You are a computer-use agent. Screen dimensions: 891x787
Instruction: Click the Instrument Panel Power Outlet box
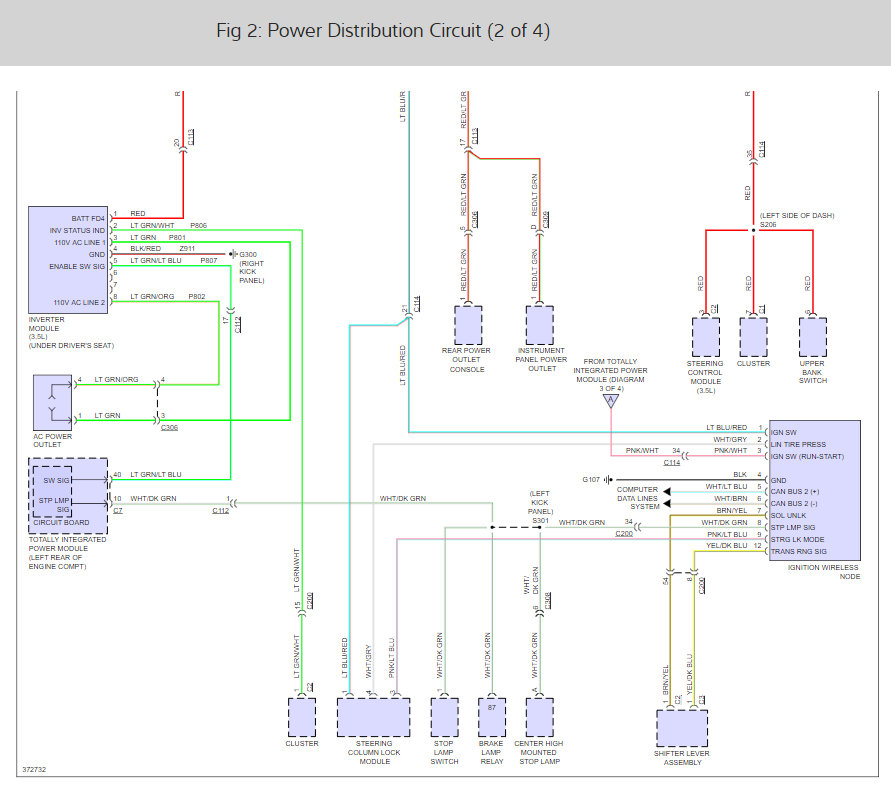540,325
